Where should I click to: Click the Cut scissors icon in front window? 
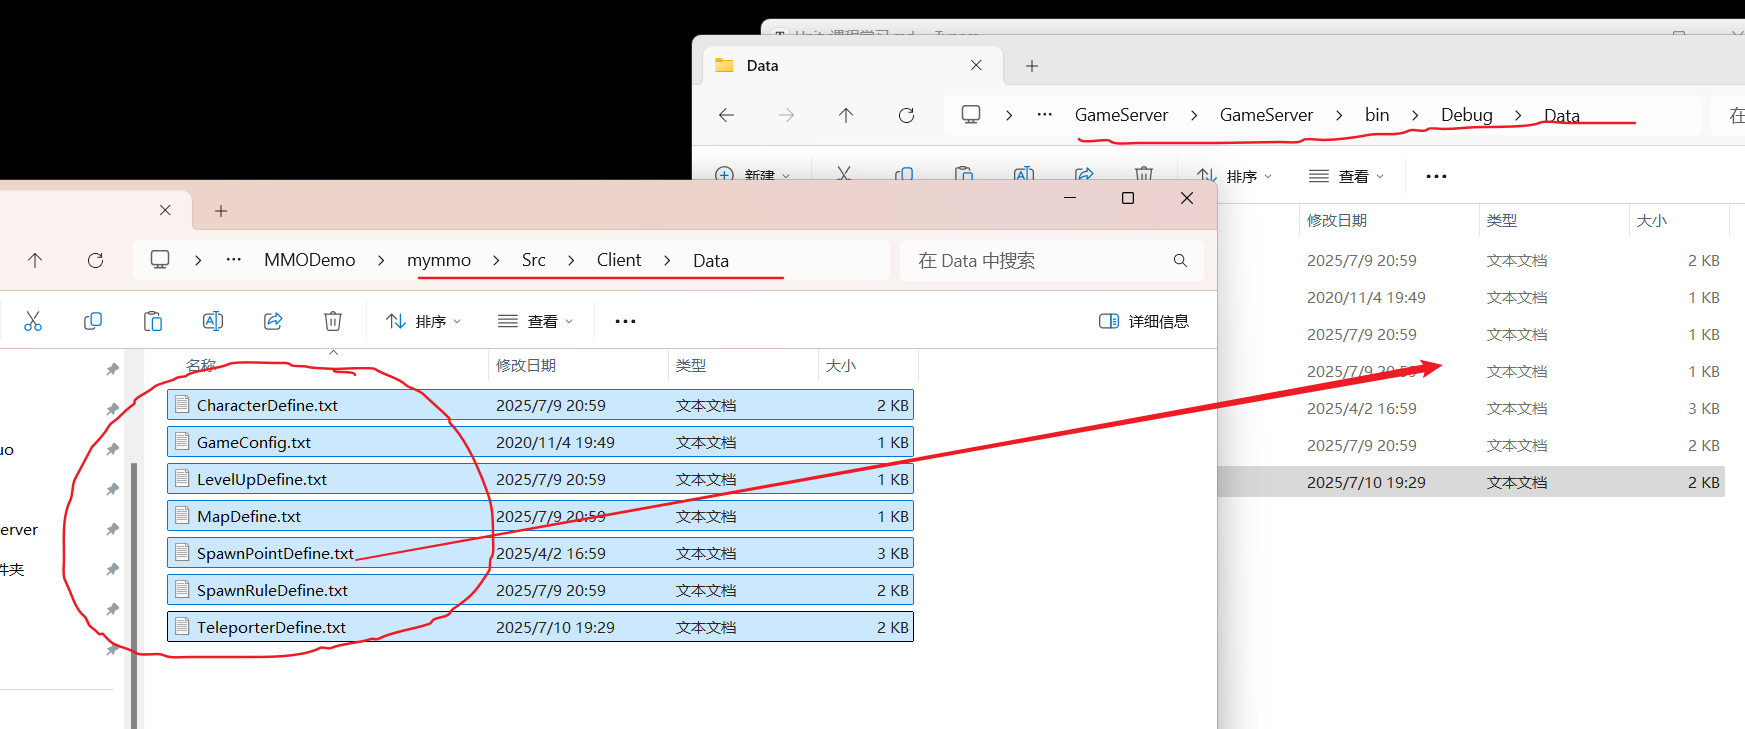point(33,321)
